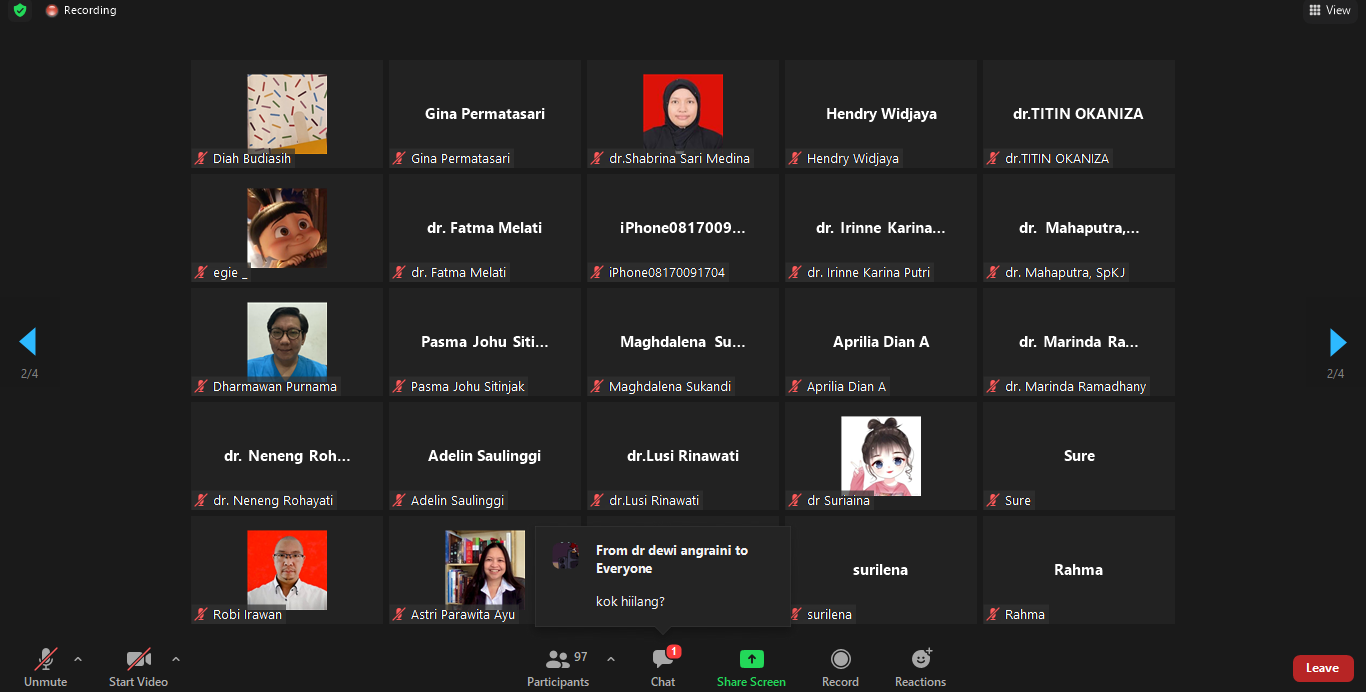Click Sure's muted mic icon
1366x692 pixels.
(994, 500)
